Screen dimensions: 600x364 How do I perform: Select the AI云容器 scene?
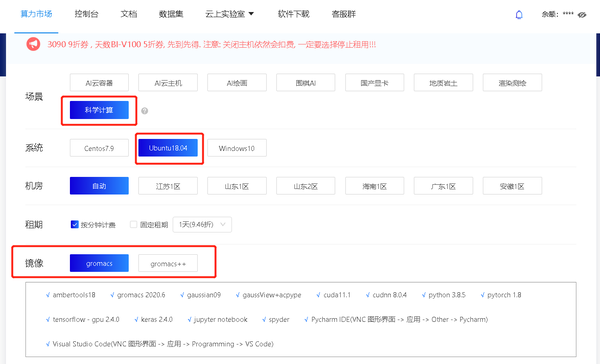coord(99,83)
